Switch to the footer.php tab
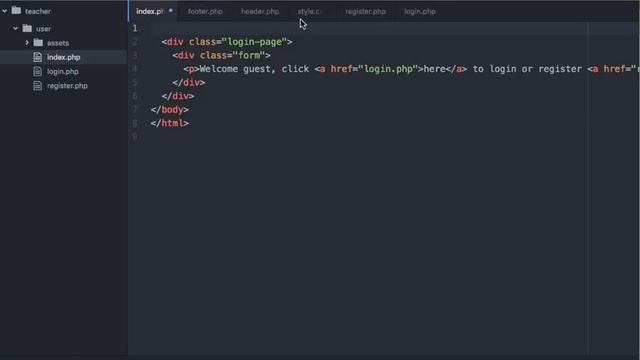Image resolution: width=640 pixels, height=360 pixels. tap(205, 11)
